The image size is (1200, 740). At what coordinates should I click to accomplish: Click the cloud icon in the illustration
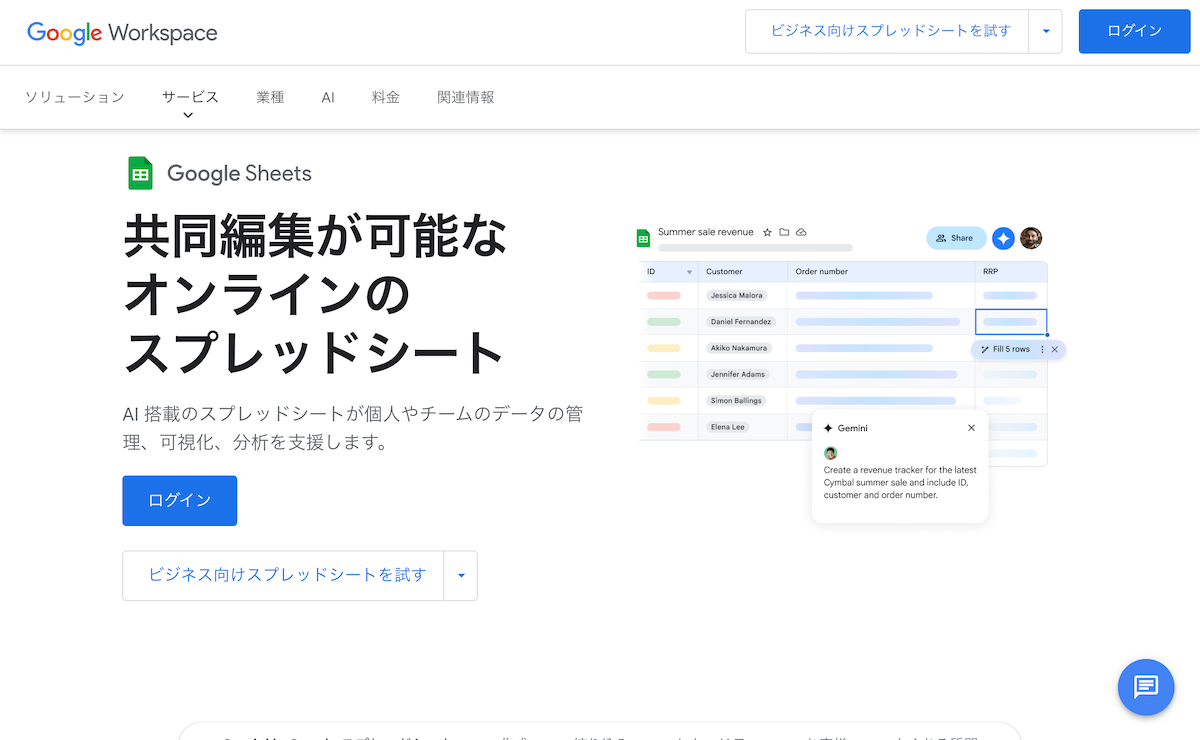[x=801, y=232]
